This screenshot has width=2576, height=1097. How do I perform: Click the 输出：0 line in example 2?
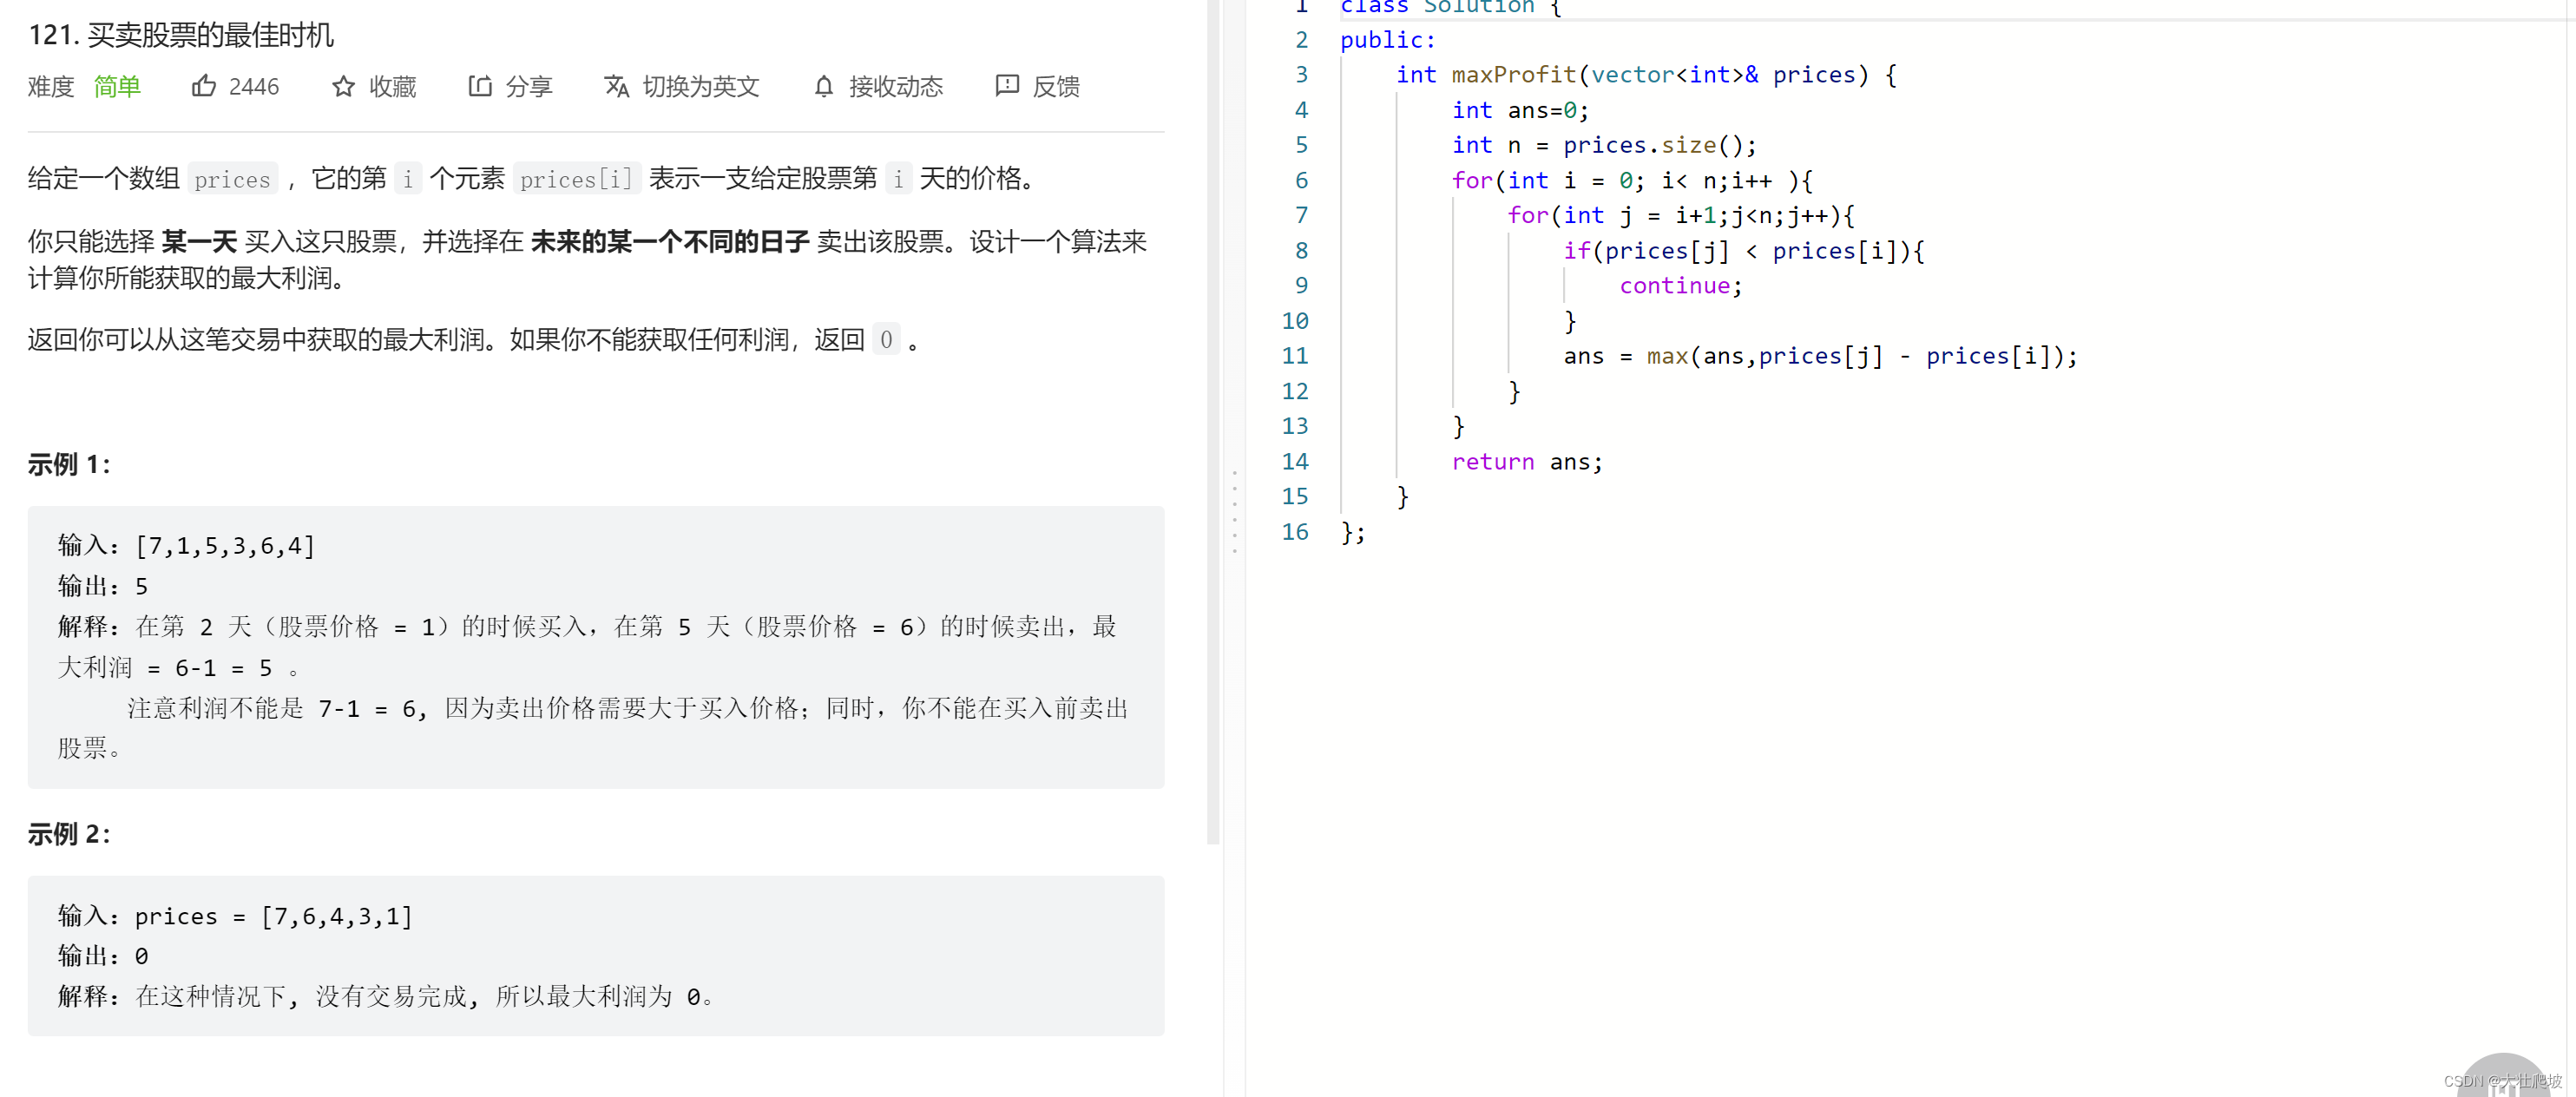103,957
